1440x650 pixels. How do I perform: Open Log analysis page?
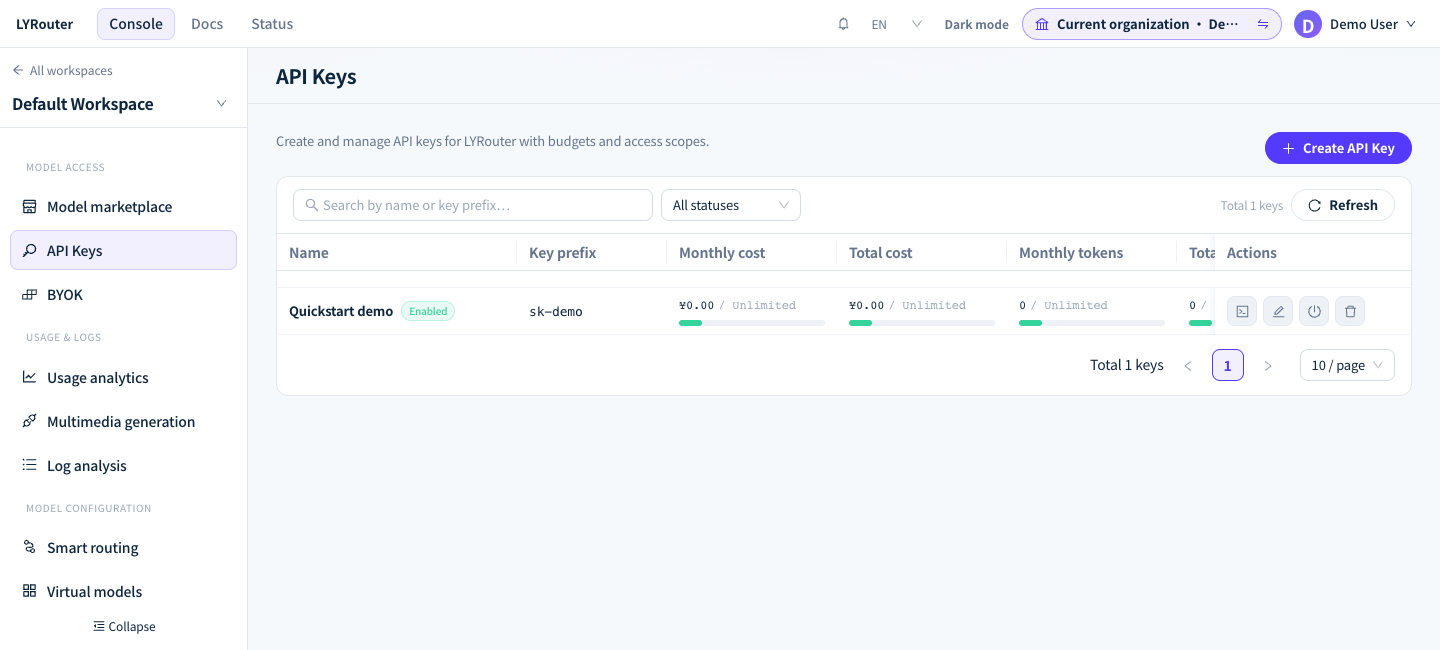[123, 466]
